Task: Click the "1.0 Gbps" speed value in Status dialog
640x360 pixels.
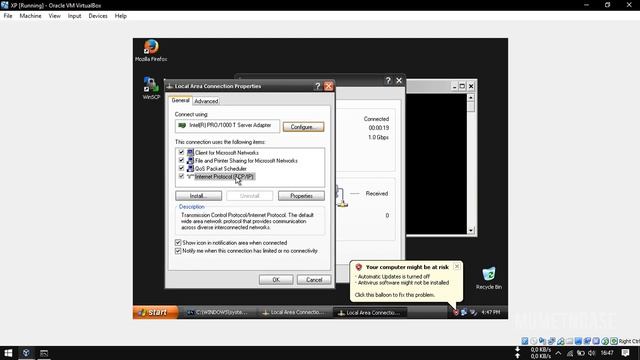Action: click(x=378, y=137)
